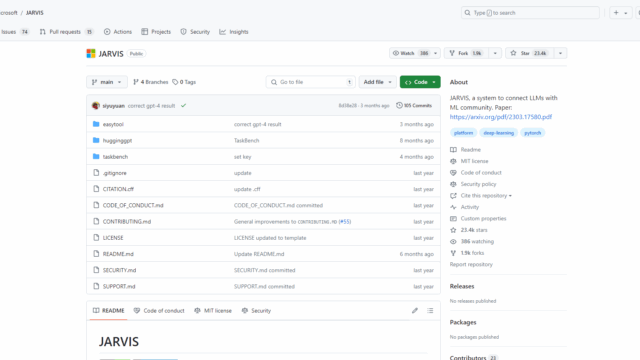Click the green commit status checkmark

click(x=184, y=106)
